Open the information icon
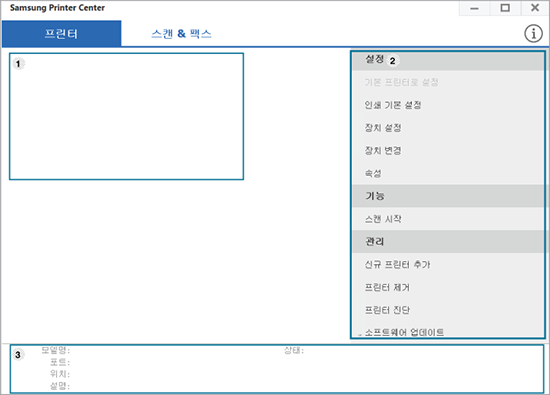550x395 pixels. (533, 34)
